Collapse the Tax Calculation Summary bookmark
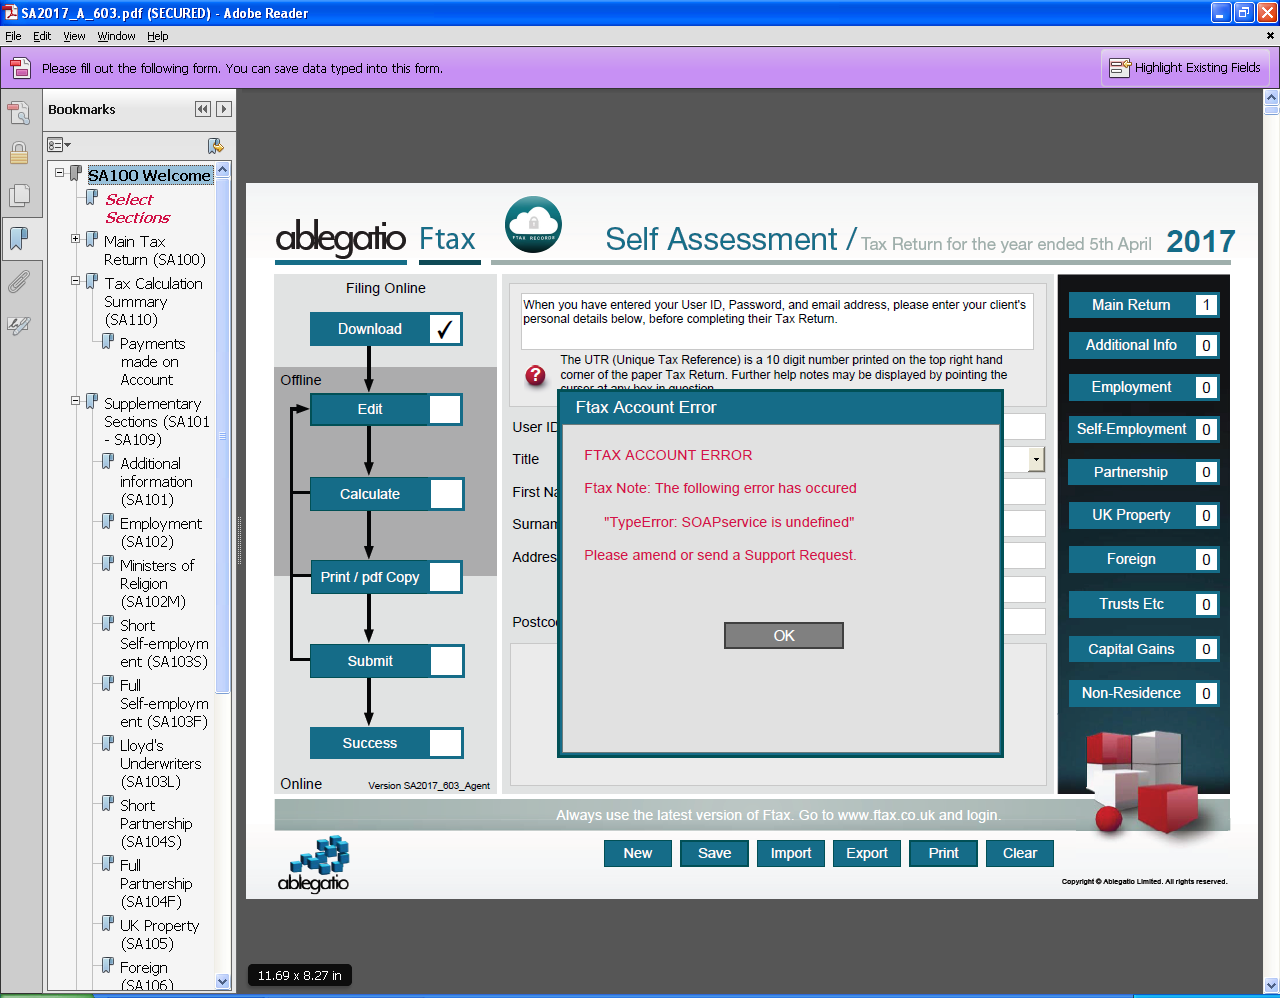1280x998 pixels. tap(75, 281)
